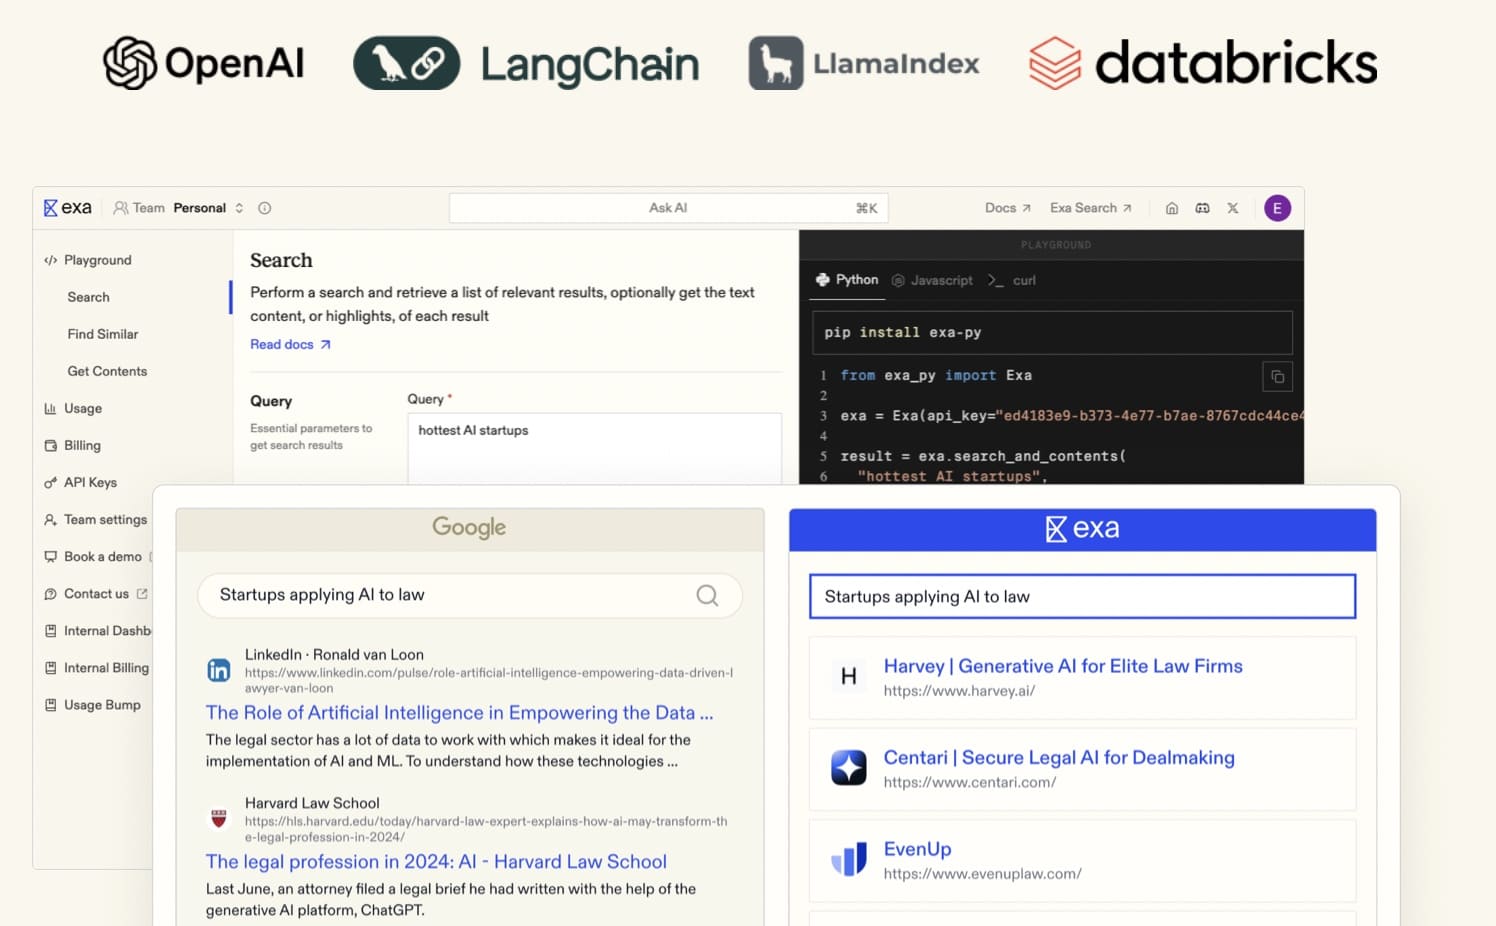The image size is (1496, 926).
Task: Click the EvenUp bars logo icon
Action: [x=849, y=859]
